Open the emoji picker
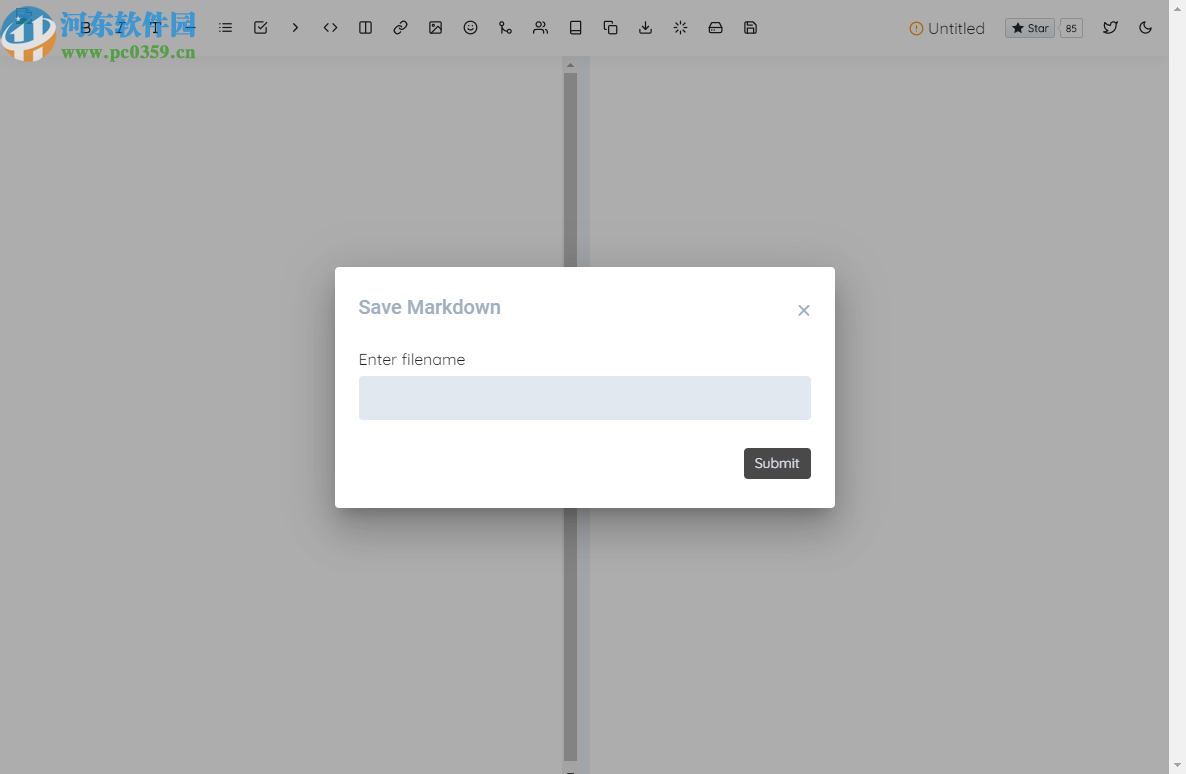This screenshot has height=774, width=1186. pyautogui.click(x=470, y=27)
